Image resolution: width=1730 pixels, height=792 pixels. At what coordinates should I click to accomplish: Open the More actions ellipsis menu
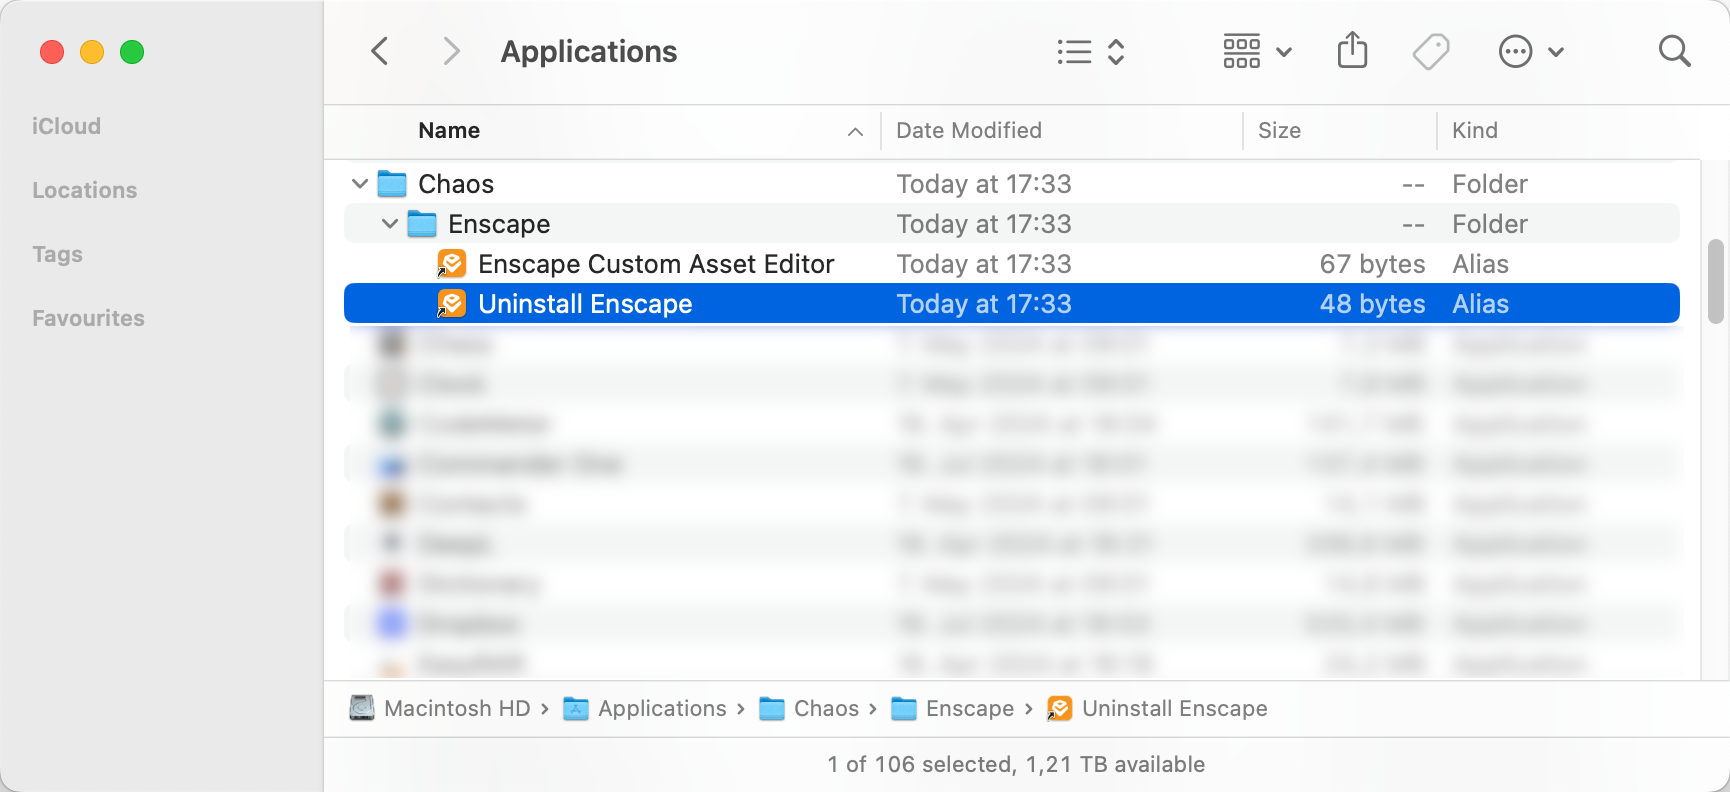click(x=1531, y=52)
